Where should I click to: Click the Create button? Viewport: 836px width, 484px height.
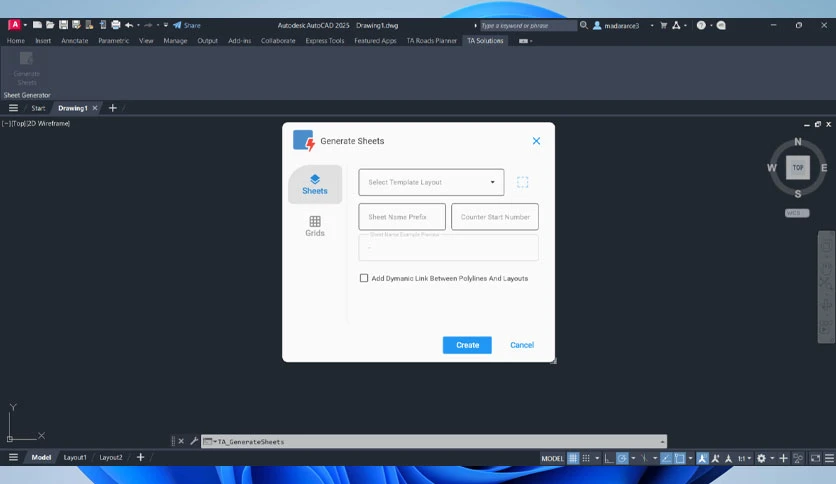[467, 345]
